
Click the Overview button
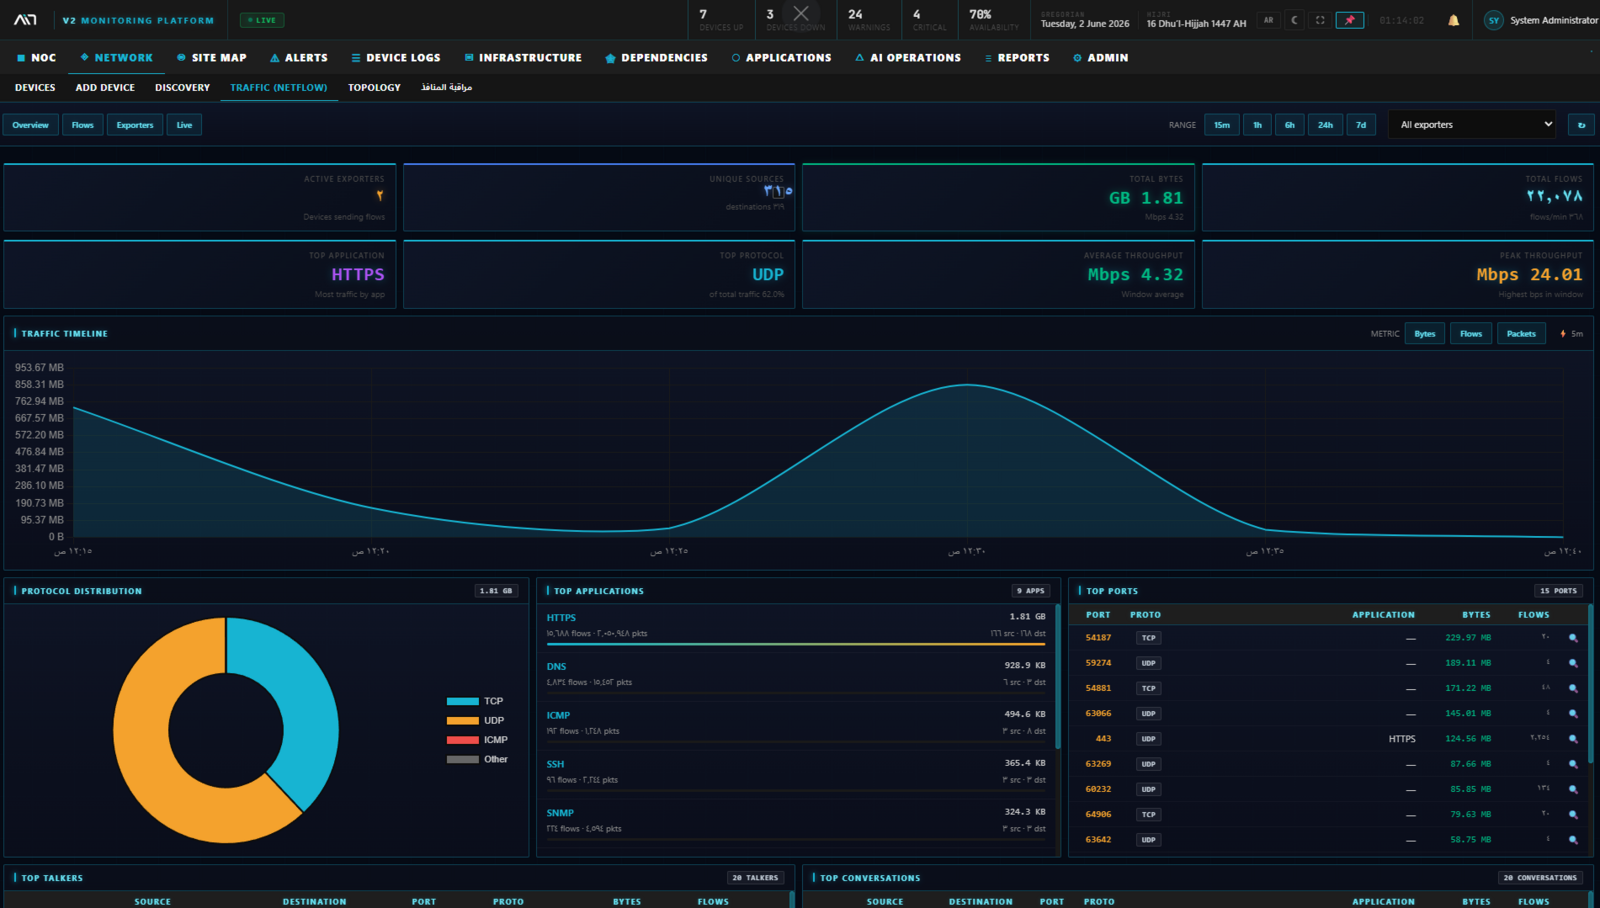pos(30,125)
